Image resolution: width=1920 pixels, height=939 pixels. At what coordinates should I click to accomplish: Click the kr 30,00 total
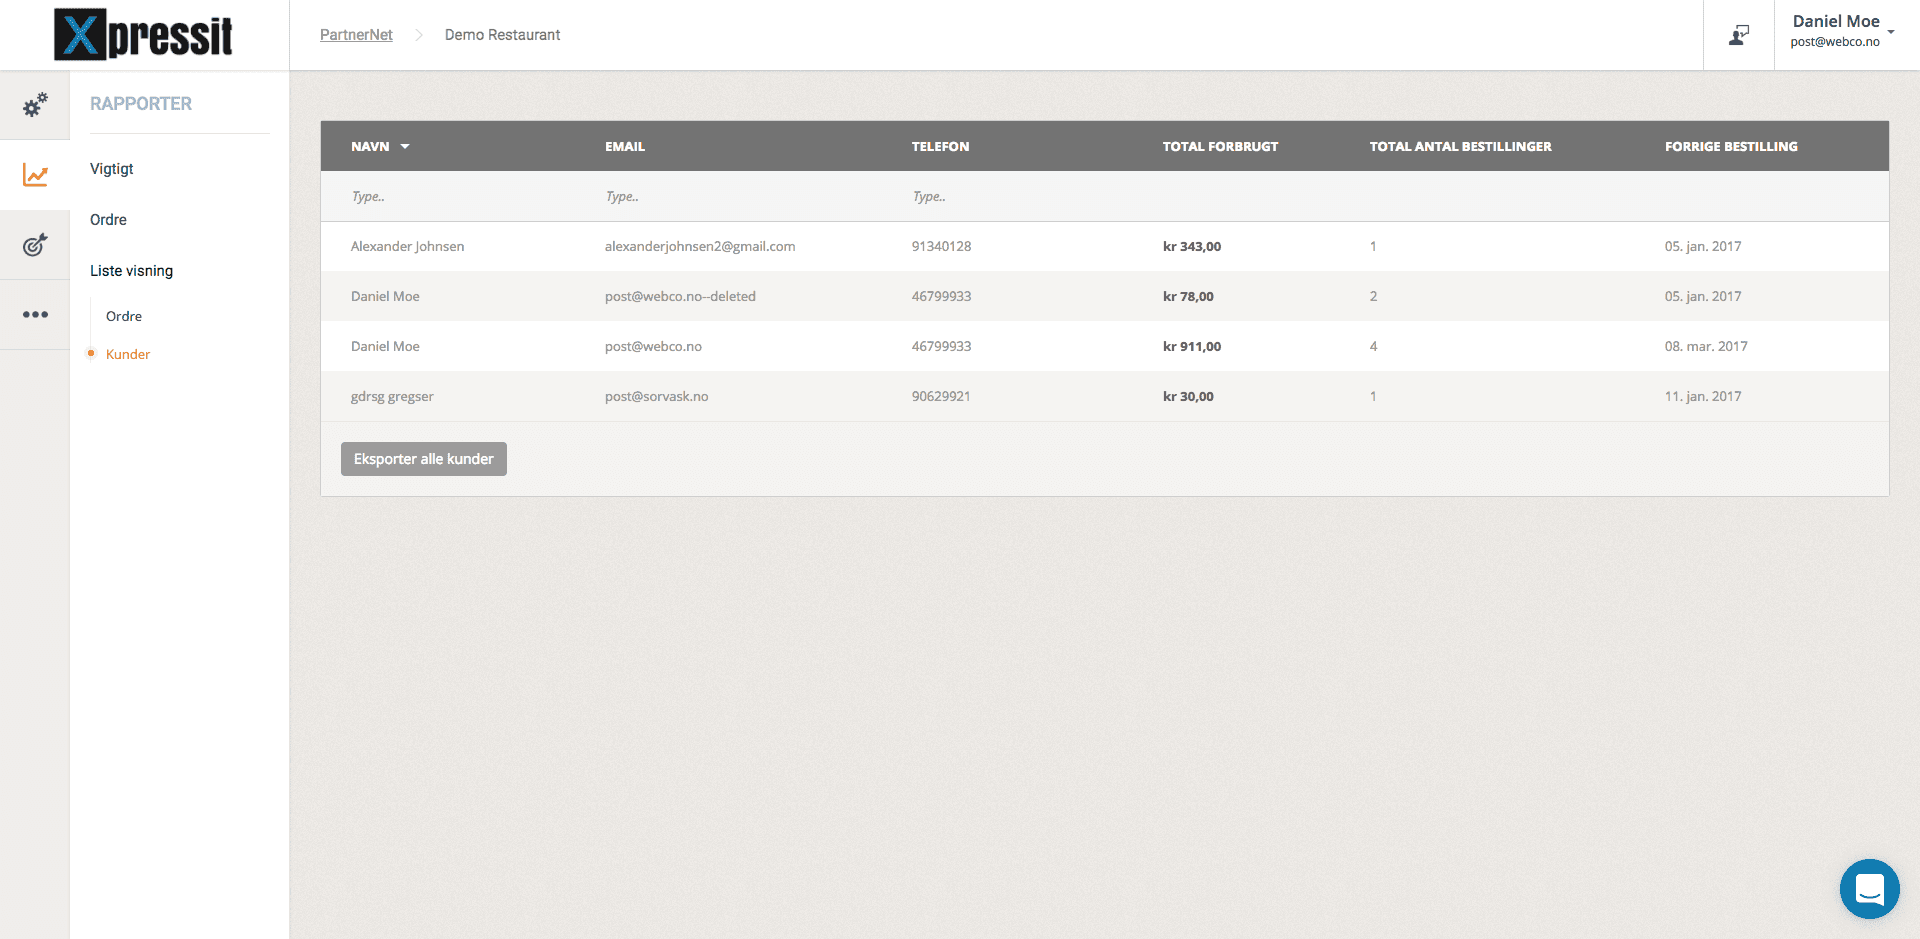point(1188,397)
